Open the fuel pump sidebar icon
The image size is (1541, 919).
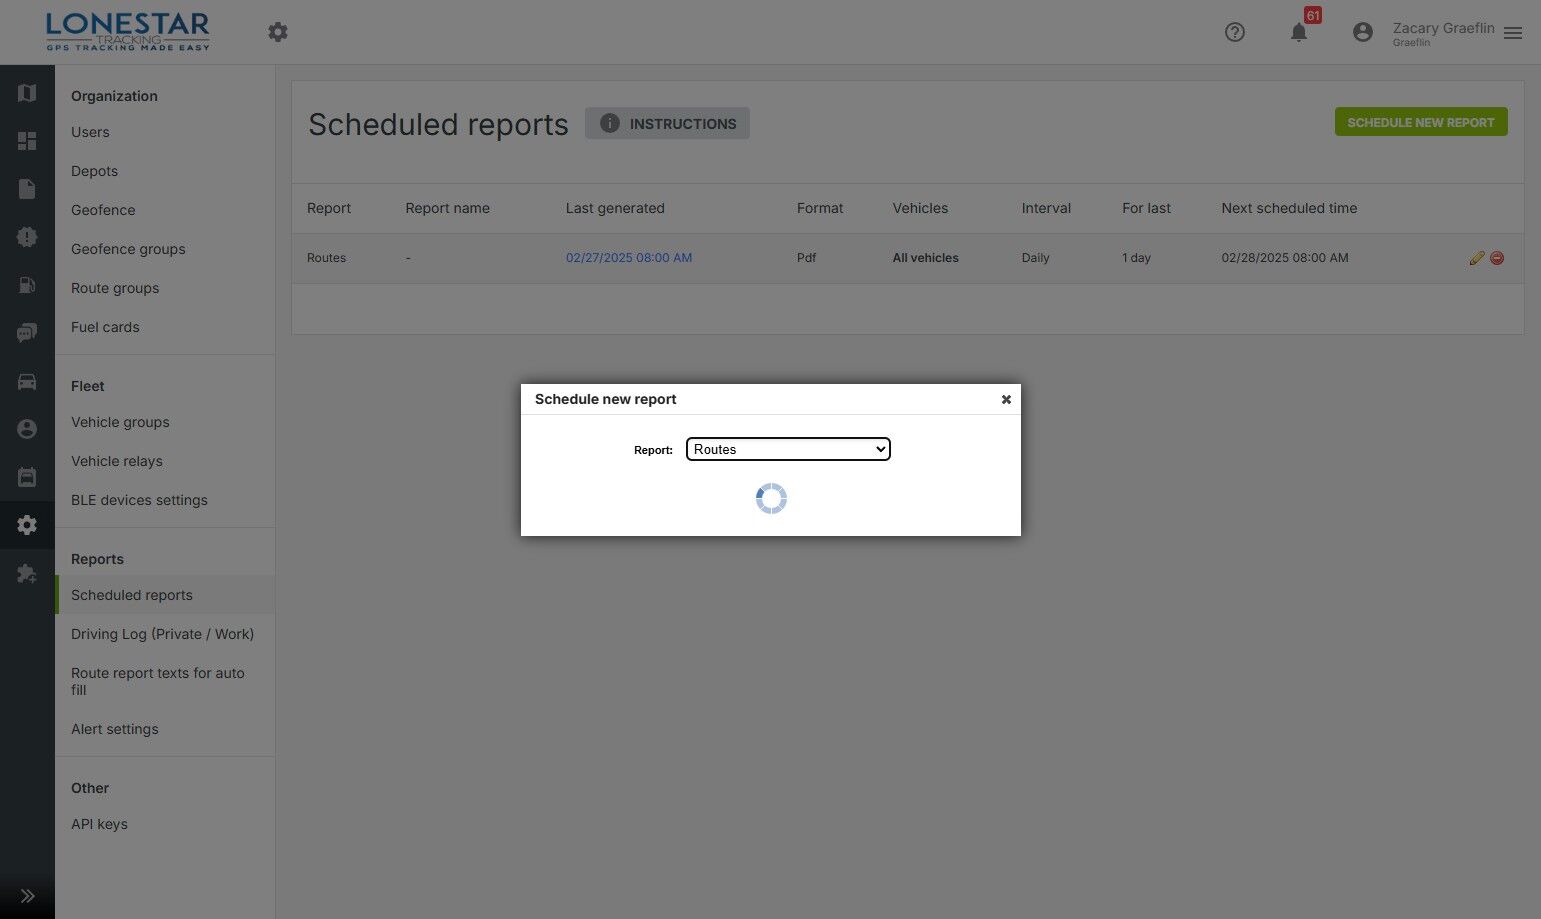point(27,285)
